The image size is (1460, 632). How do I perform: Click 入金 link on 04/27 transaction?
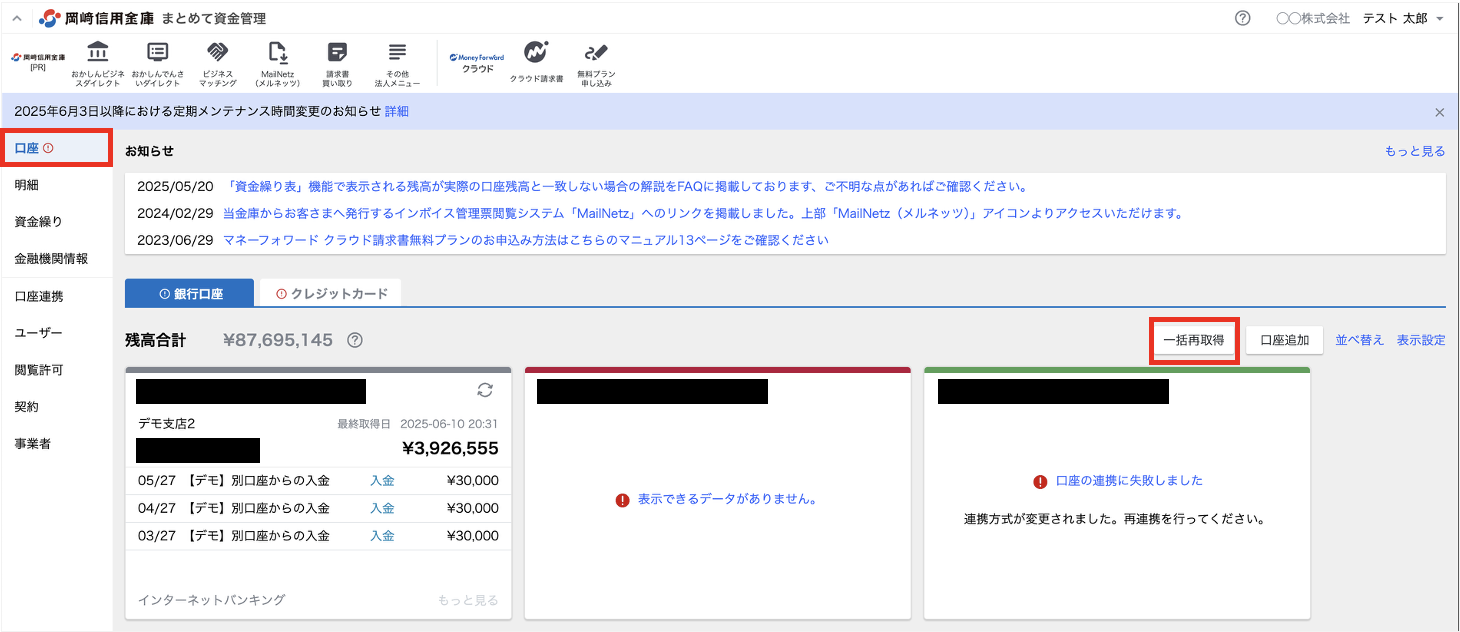pyautogui.click(x=382, y=508)
